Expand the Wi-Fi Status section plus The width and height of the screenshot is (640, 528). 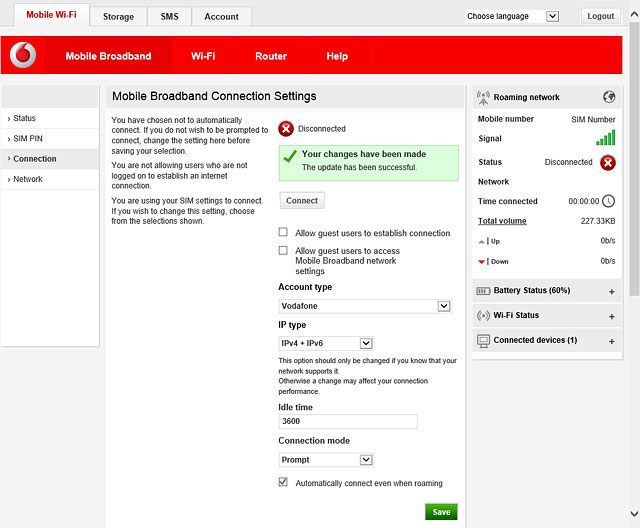pyautogui.click(x=611, y=317)
